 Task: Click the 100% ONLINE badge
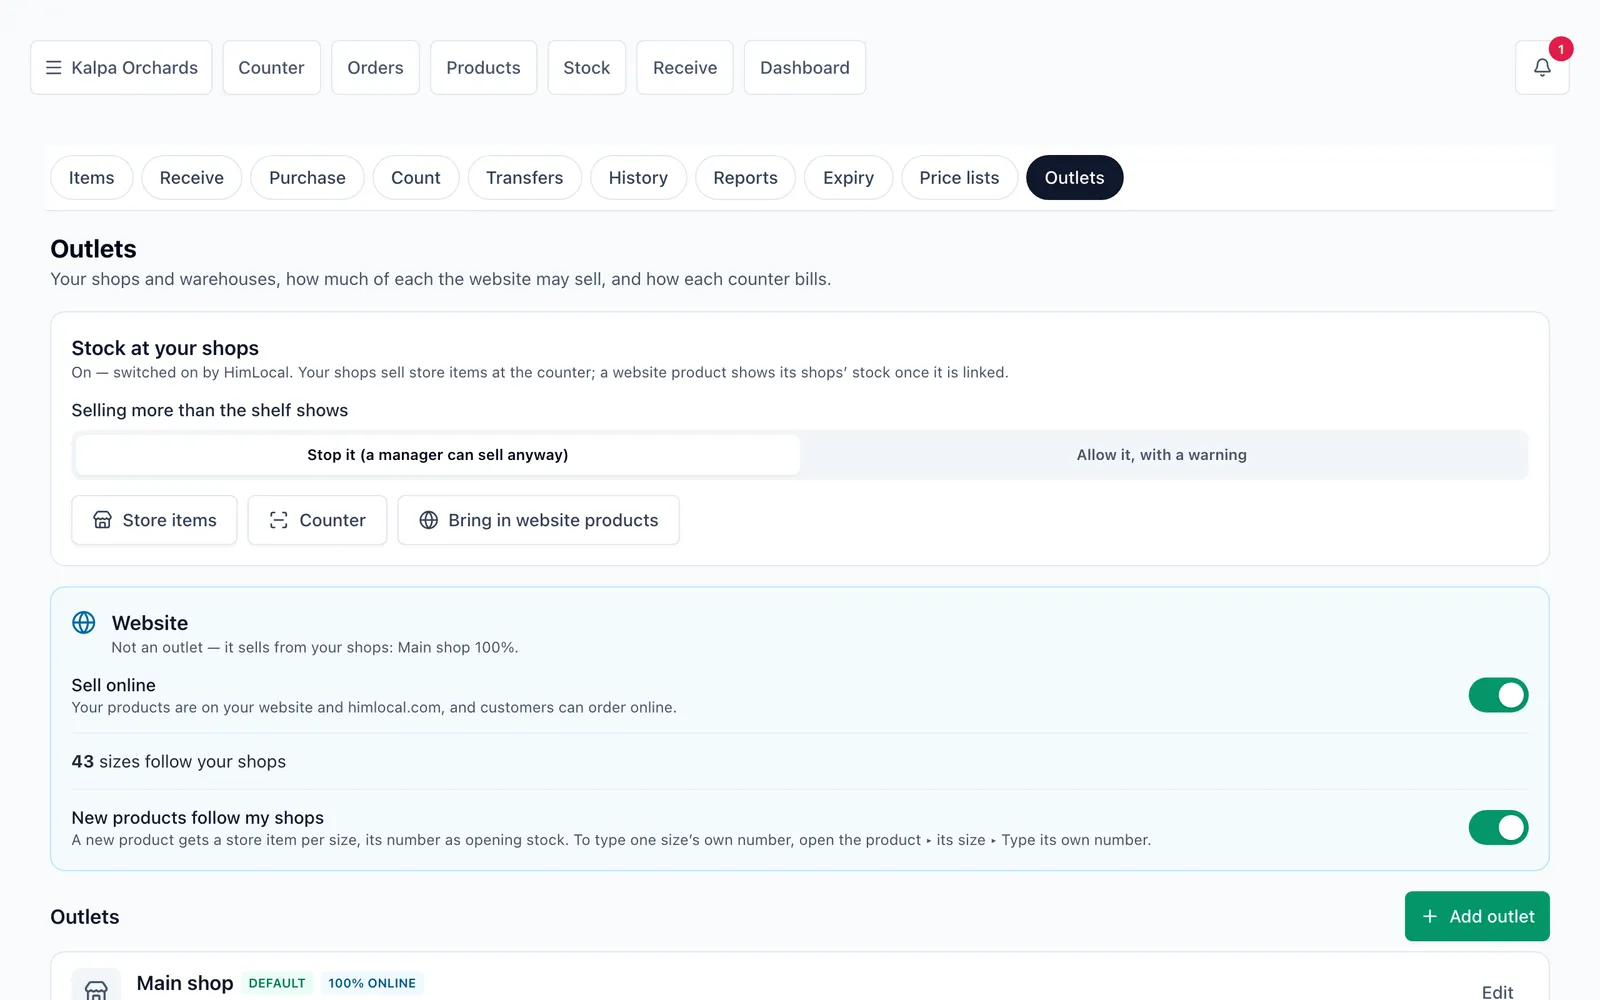coord(372,983)
